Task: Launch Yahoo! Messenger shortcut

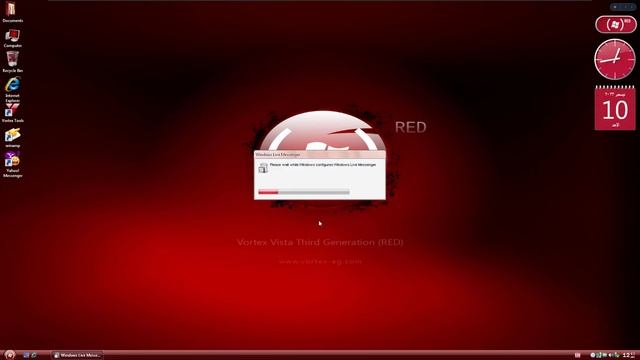Action: pos(12,164)
